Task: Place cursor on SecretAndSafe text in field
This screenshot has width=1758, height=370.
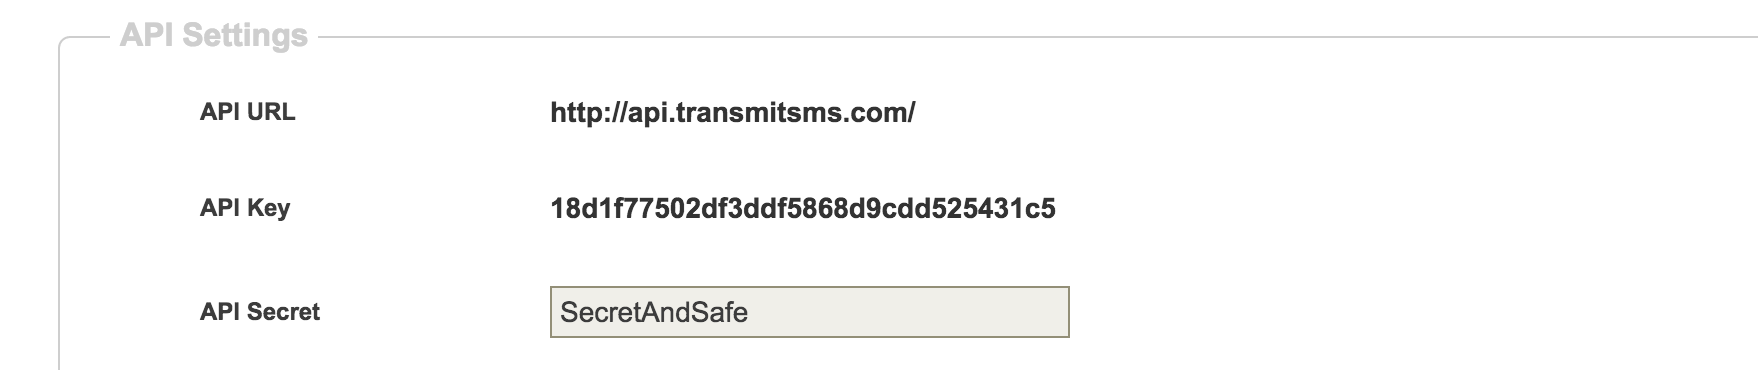Action: click(x=654, y=312)
